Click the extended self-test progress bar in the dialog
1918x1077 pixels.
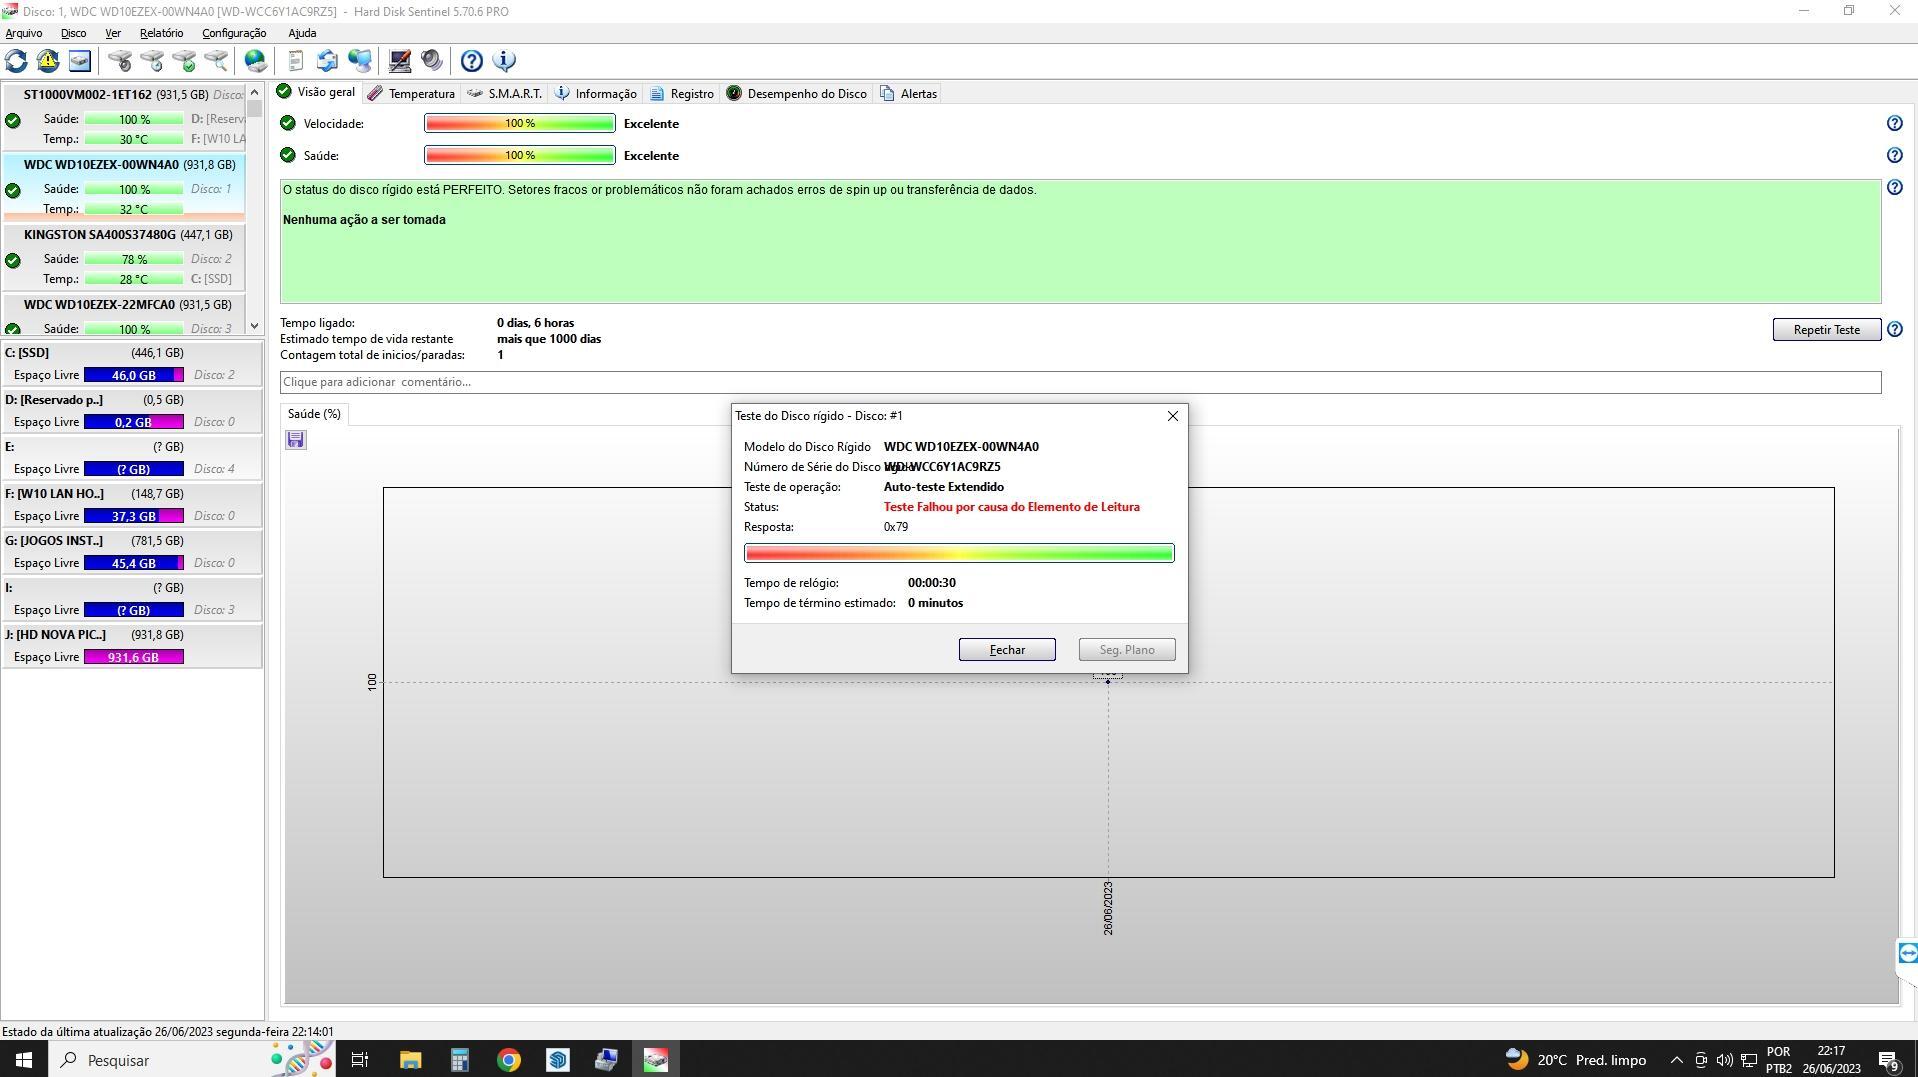pyautogui.click(x=959, y=554)
